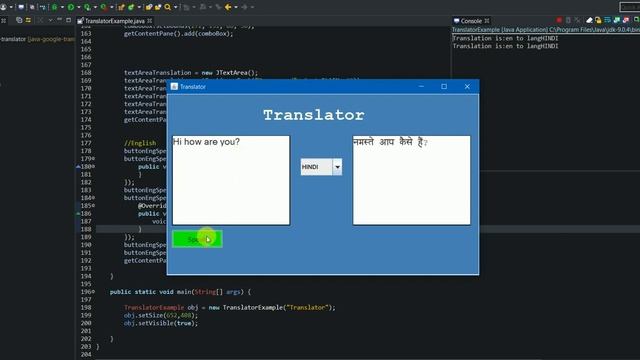Open the Run icon dropdown arrow

click(x=78, y=7)
